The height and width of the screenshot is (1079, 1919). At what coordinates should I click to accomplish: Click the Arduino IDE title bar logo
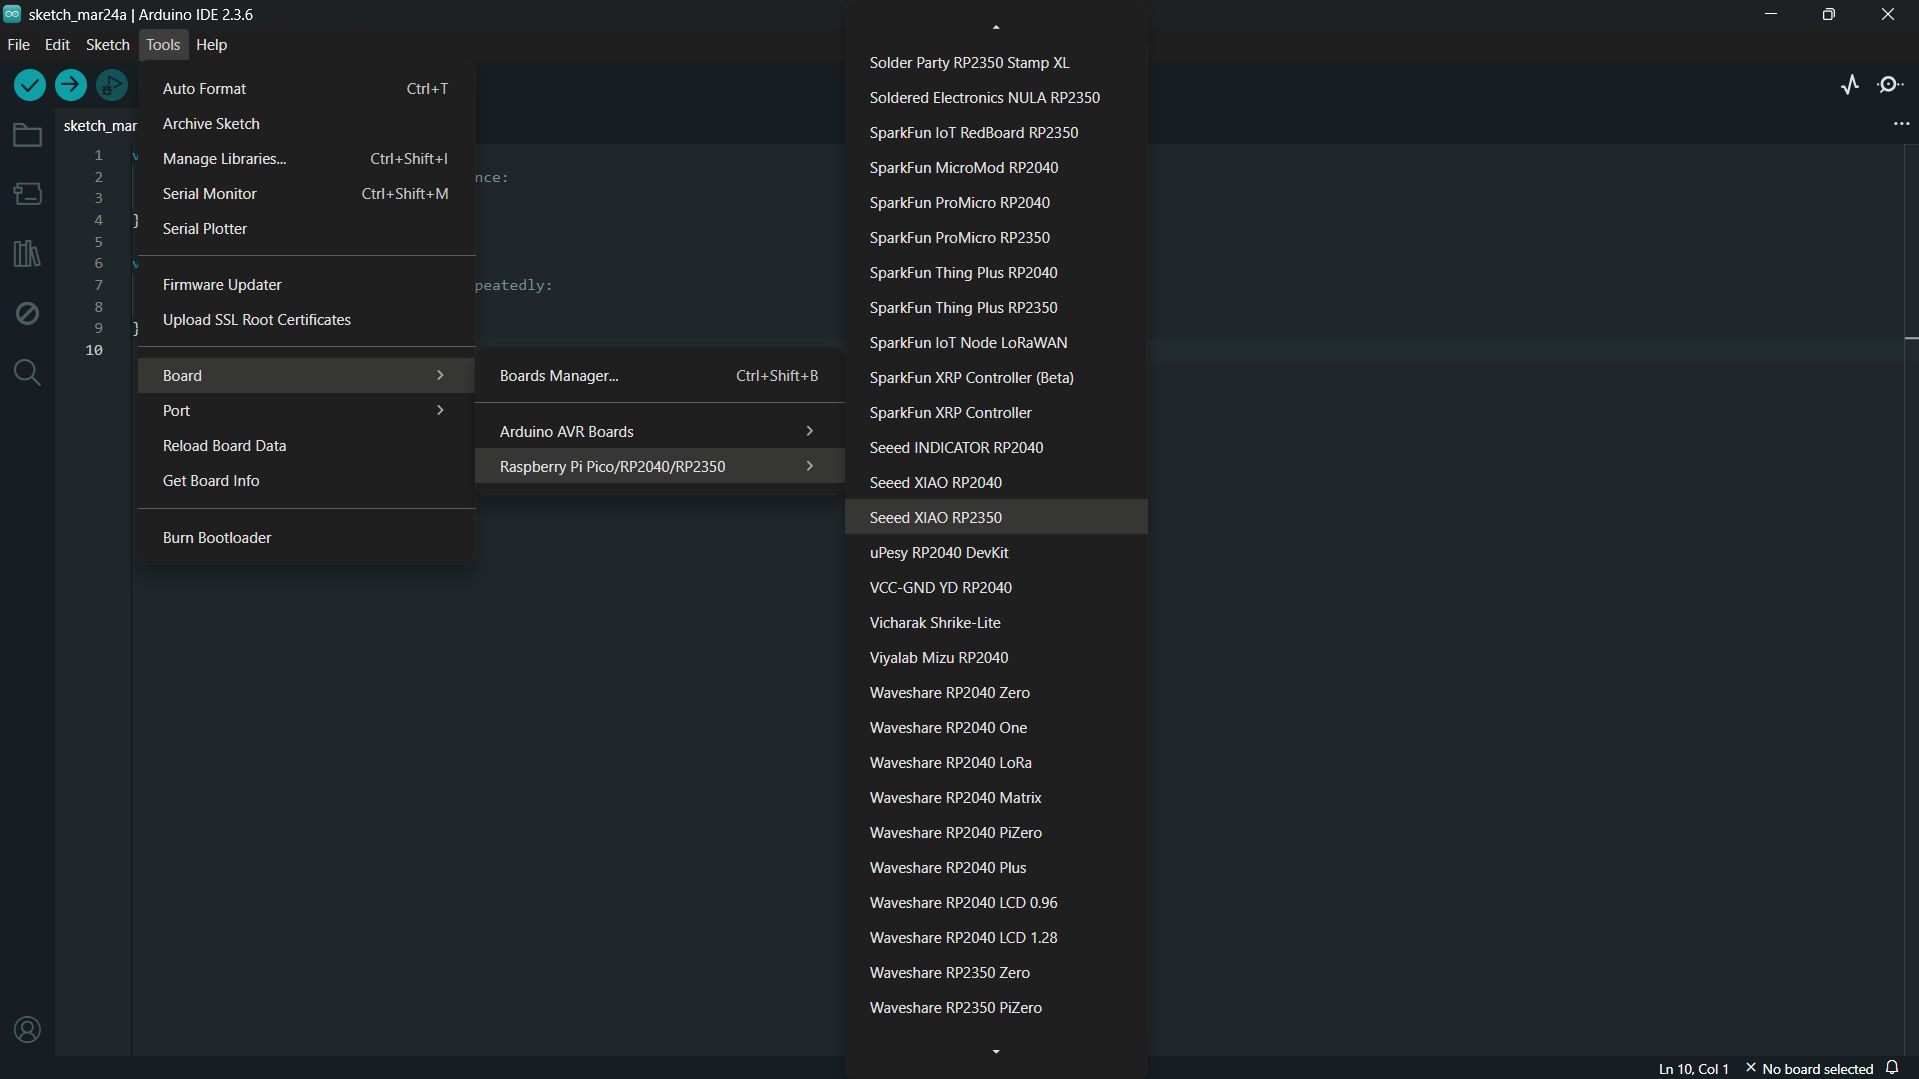pos(12,14)
